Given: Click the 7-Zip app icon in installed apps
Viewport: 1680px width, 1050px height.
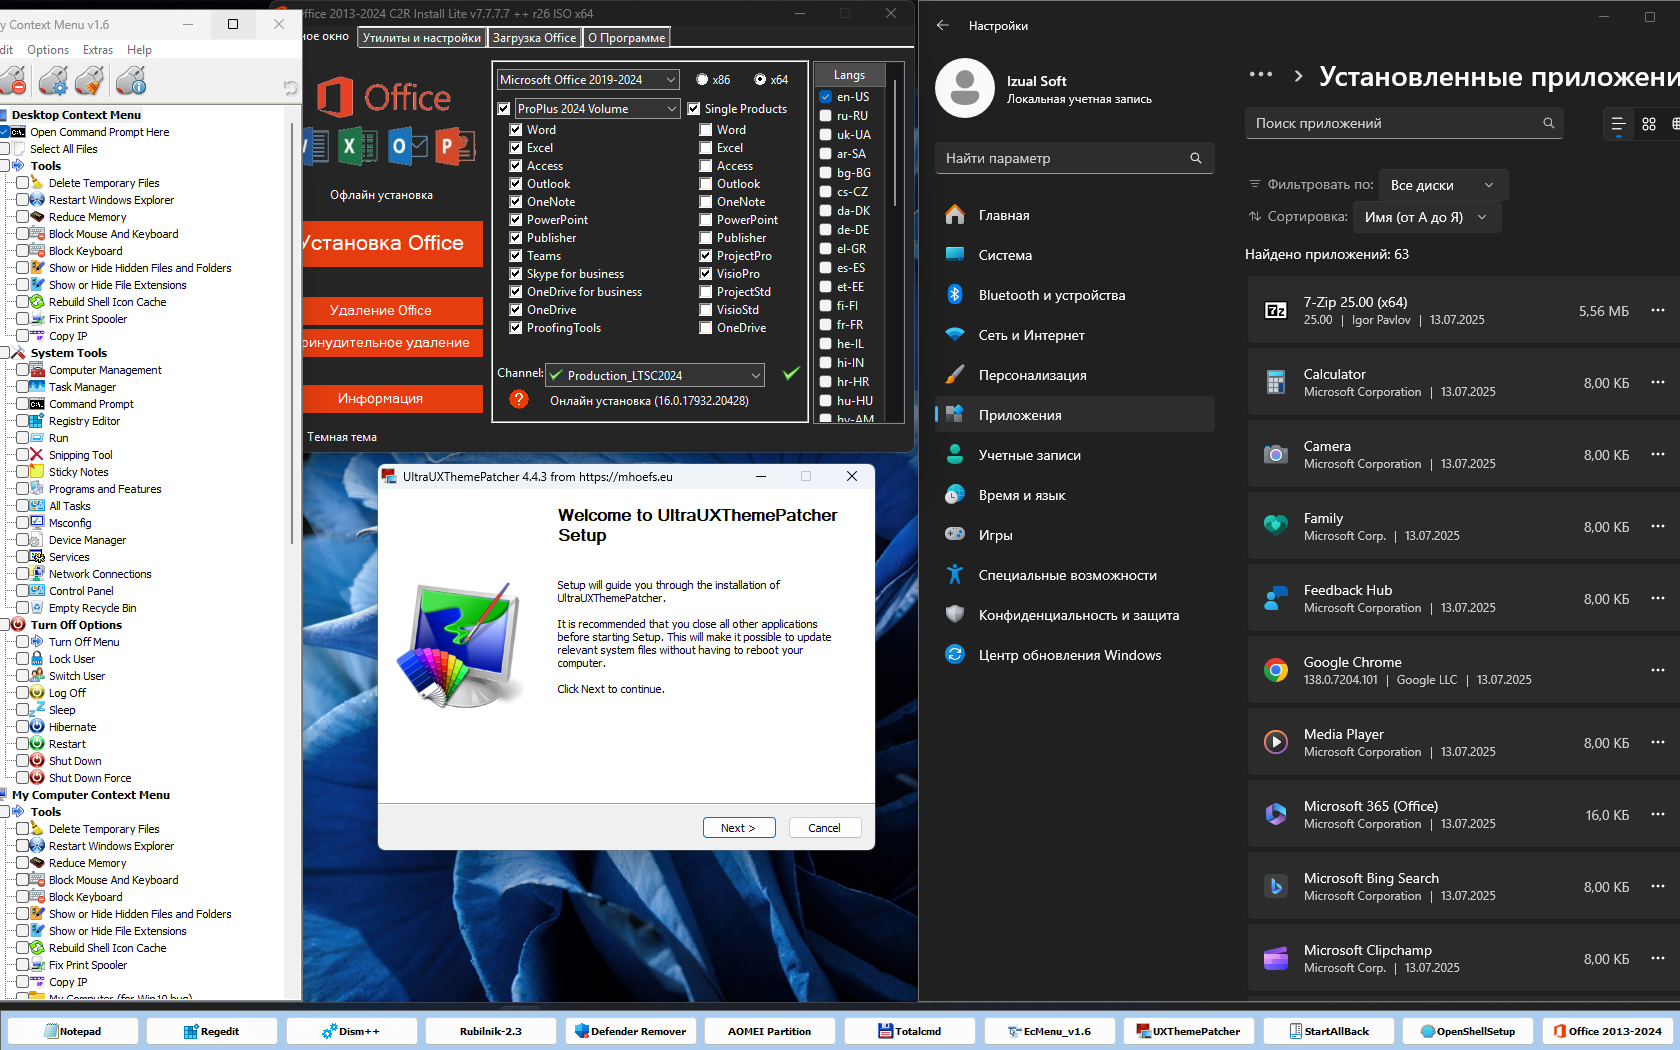Looking at the screenshot, I should coord(1276,311).
